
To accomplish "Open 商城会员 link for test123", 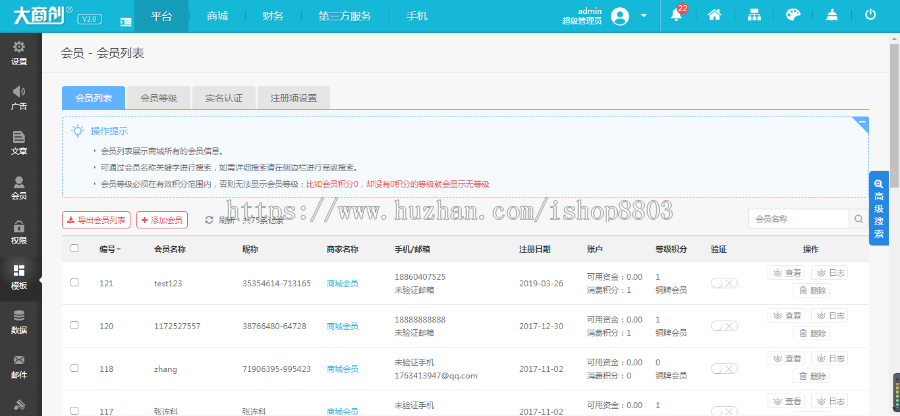I will (343, 283).
